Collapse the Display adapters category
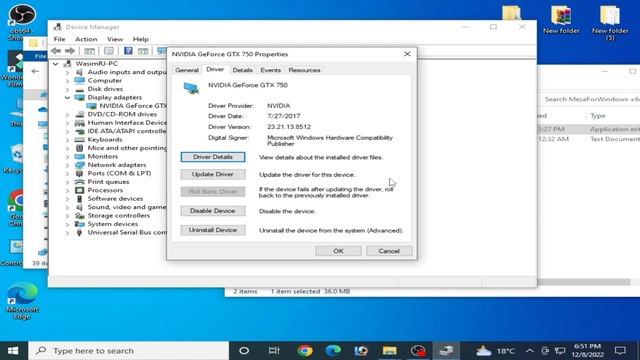The width and height of the screenshot is (640, 360). coord(67,98)
